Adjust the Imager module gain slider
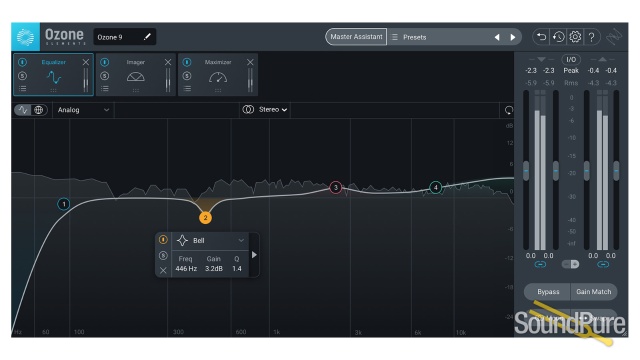This screenshot has width=640, height=360. coord(168,80)
